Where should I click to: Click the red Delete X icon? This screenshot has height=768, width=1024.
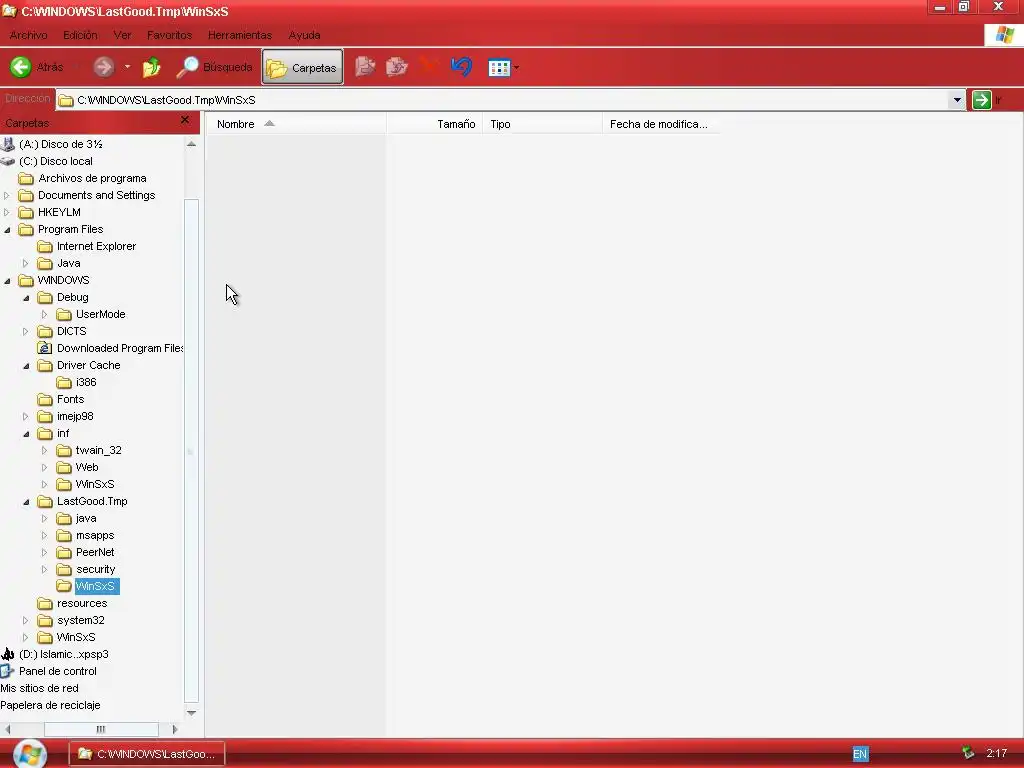tap(428, 67)
